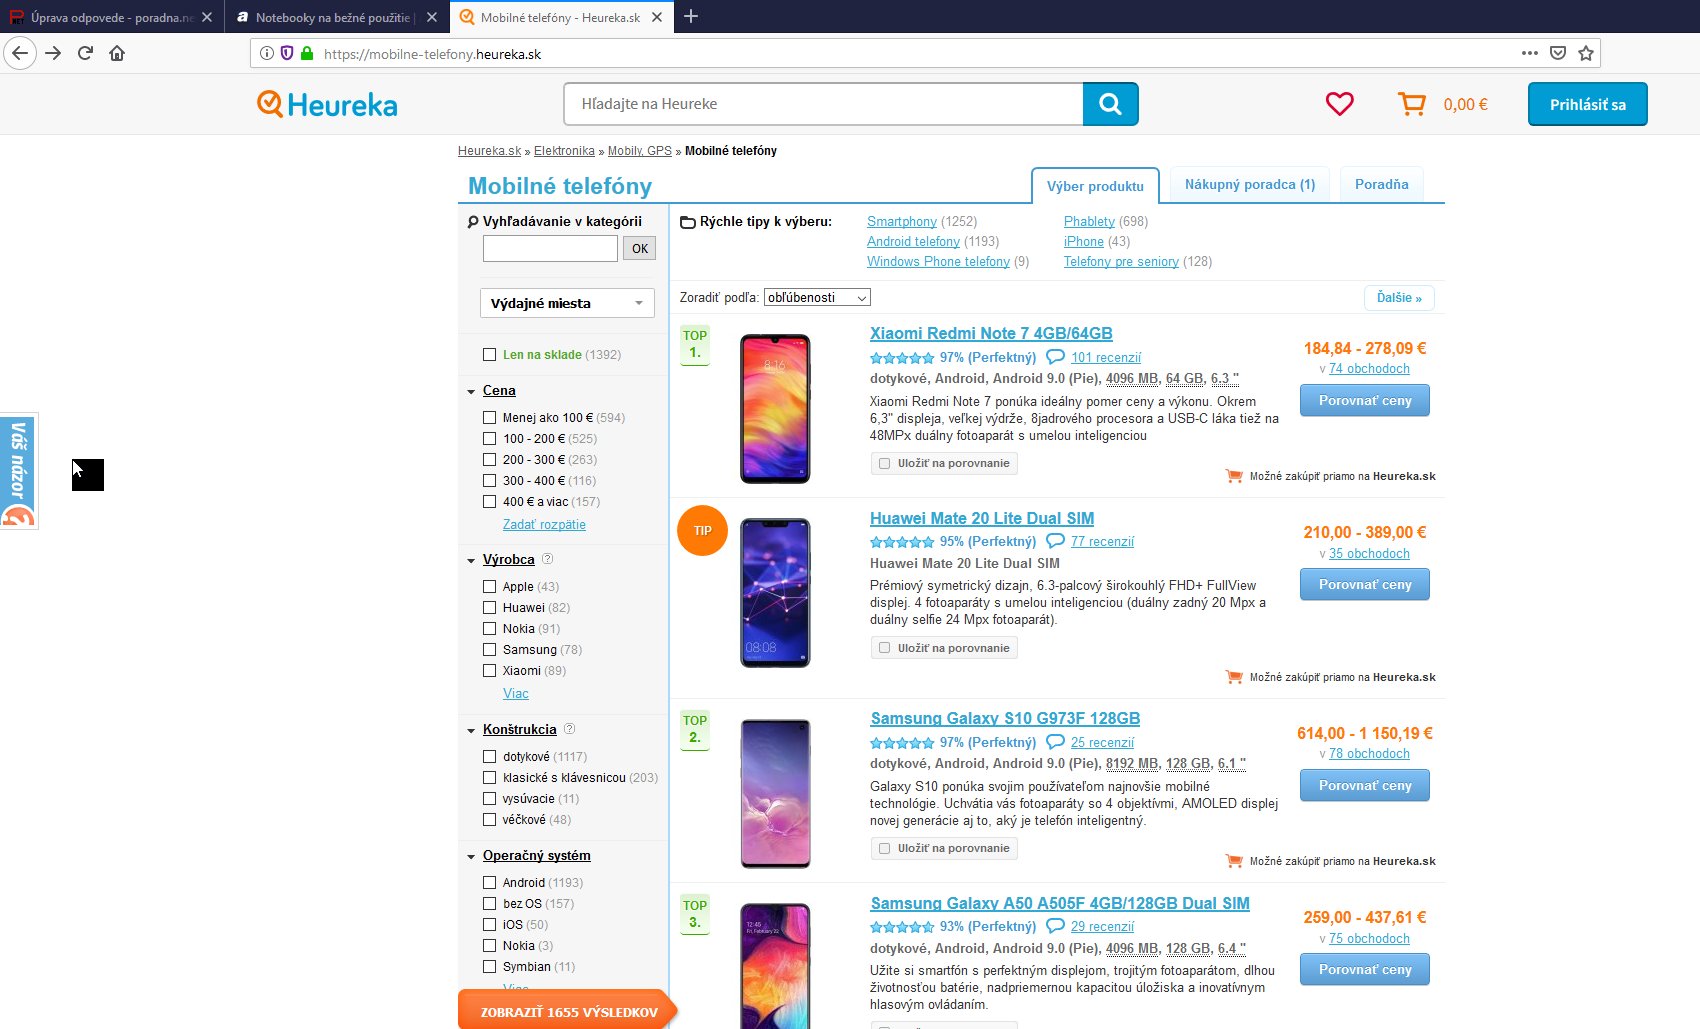This screenshot has height=1029, width=1700.
Task: Click Ďalšie » for more sorting options
Action: click(x=1399, y=297)
